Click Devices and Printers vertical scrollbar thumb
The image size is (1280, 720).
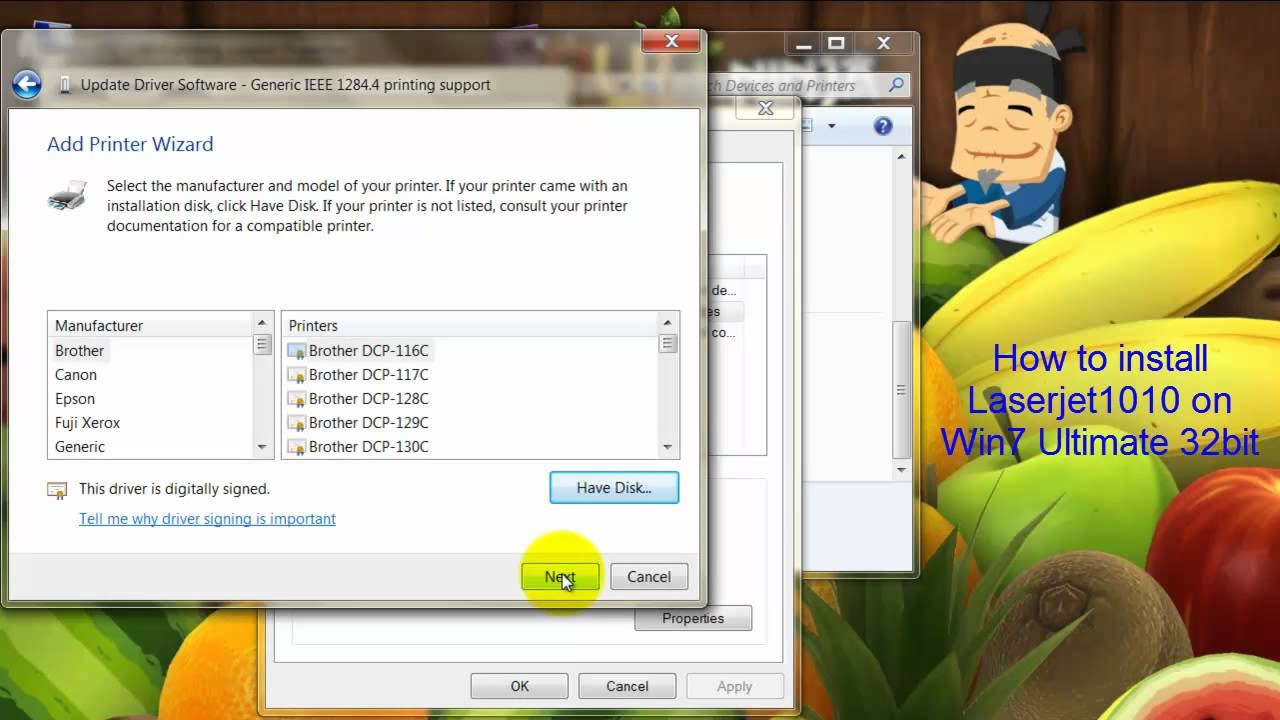tap(901, 389)
